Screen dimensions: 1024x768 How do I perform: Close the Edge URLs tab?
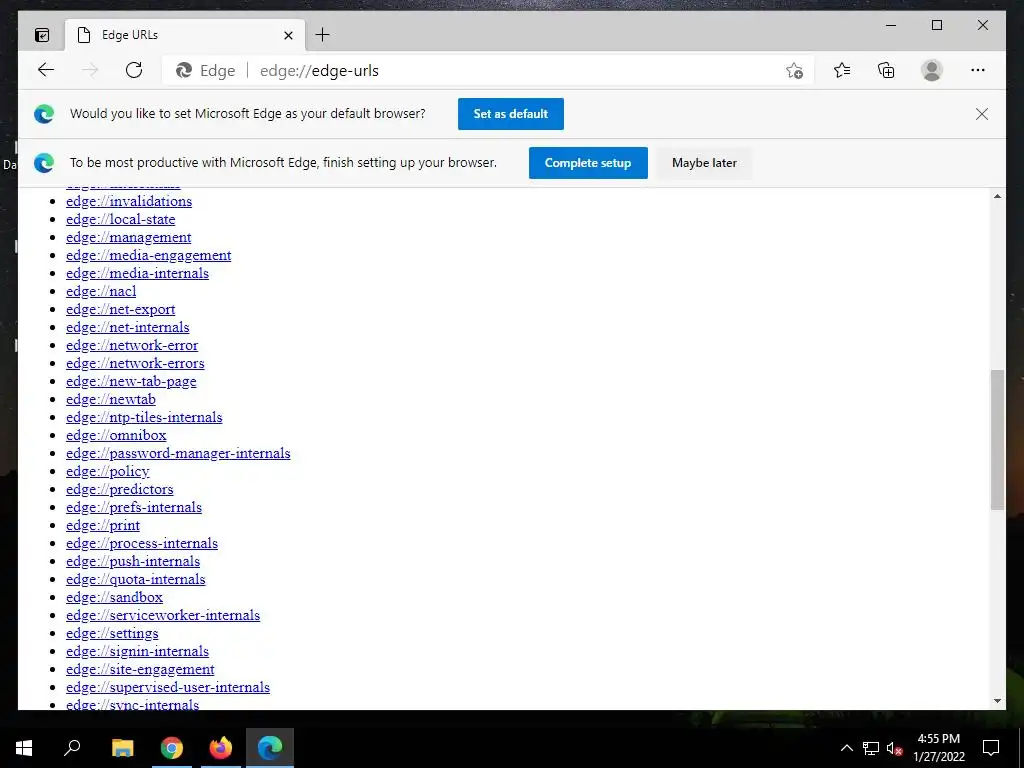[x=288, y=35]
